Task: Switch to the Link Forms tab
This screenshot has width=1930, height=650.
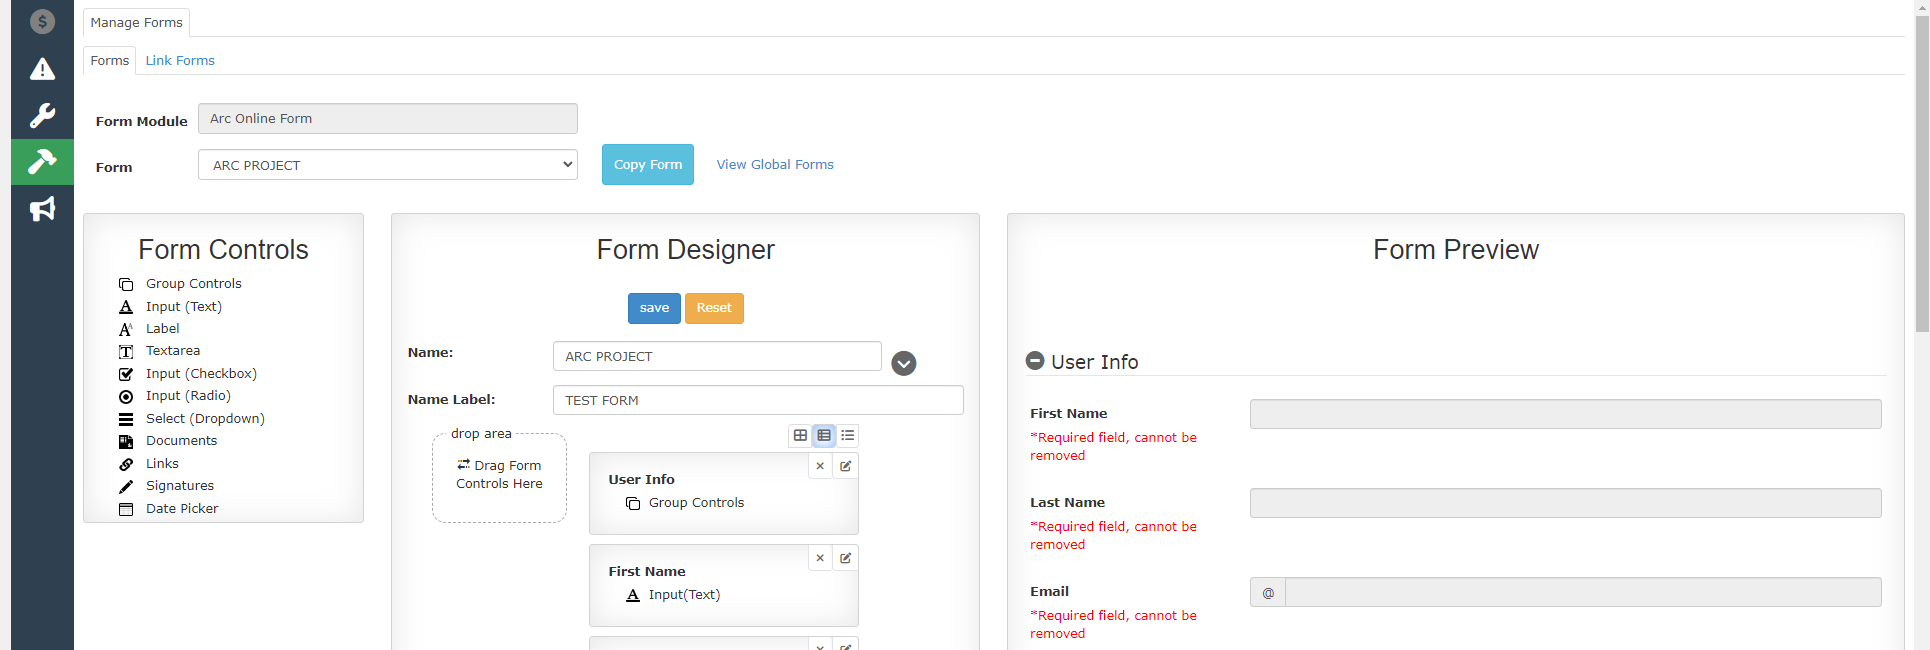Action: [180, 60]
